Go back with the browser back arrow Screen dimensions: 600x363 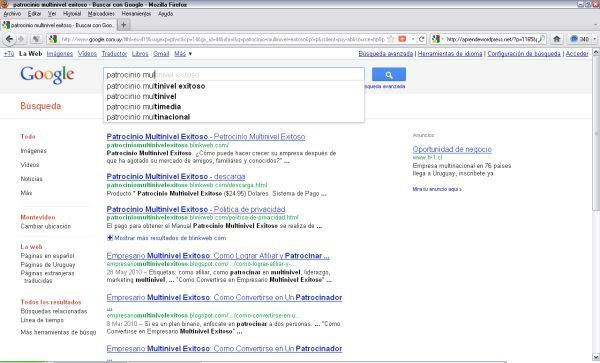coord(9,39)
